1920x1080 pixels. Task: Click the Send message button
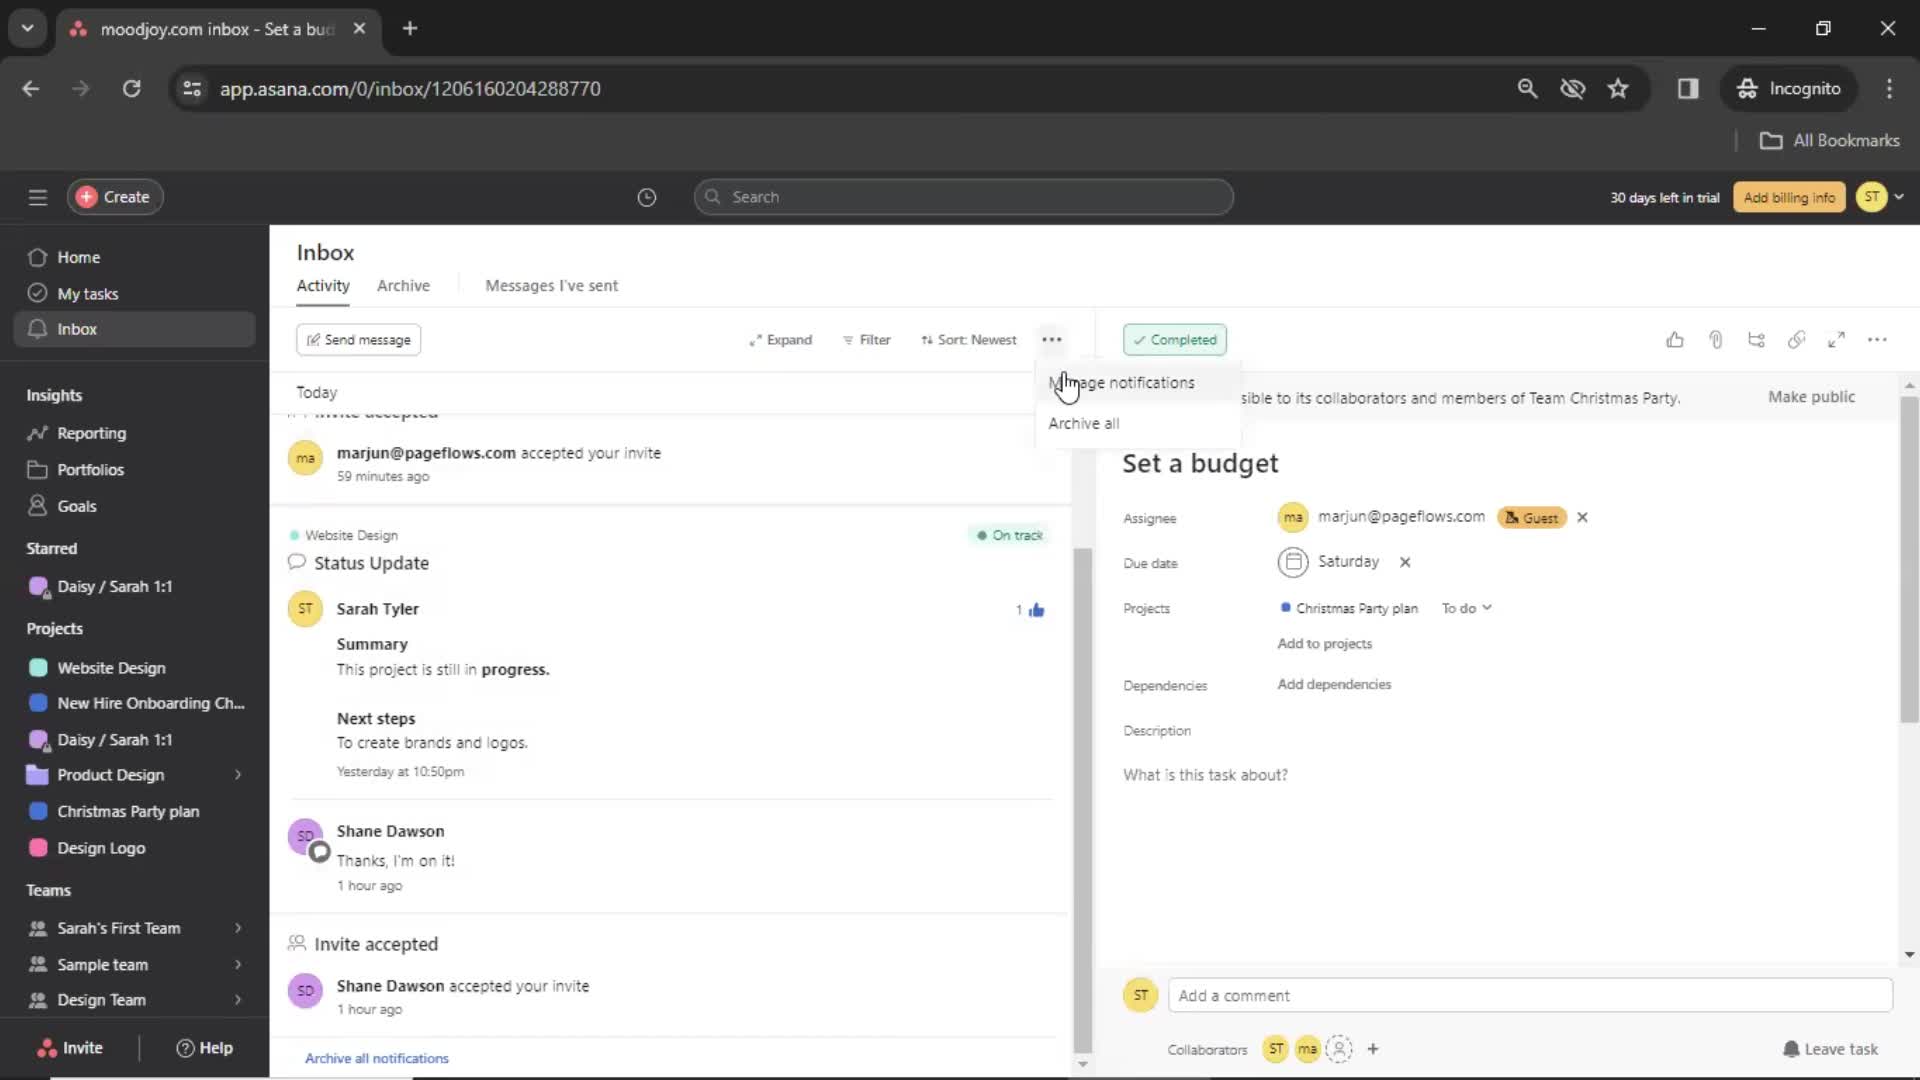357,339
